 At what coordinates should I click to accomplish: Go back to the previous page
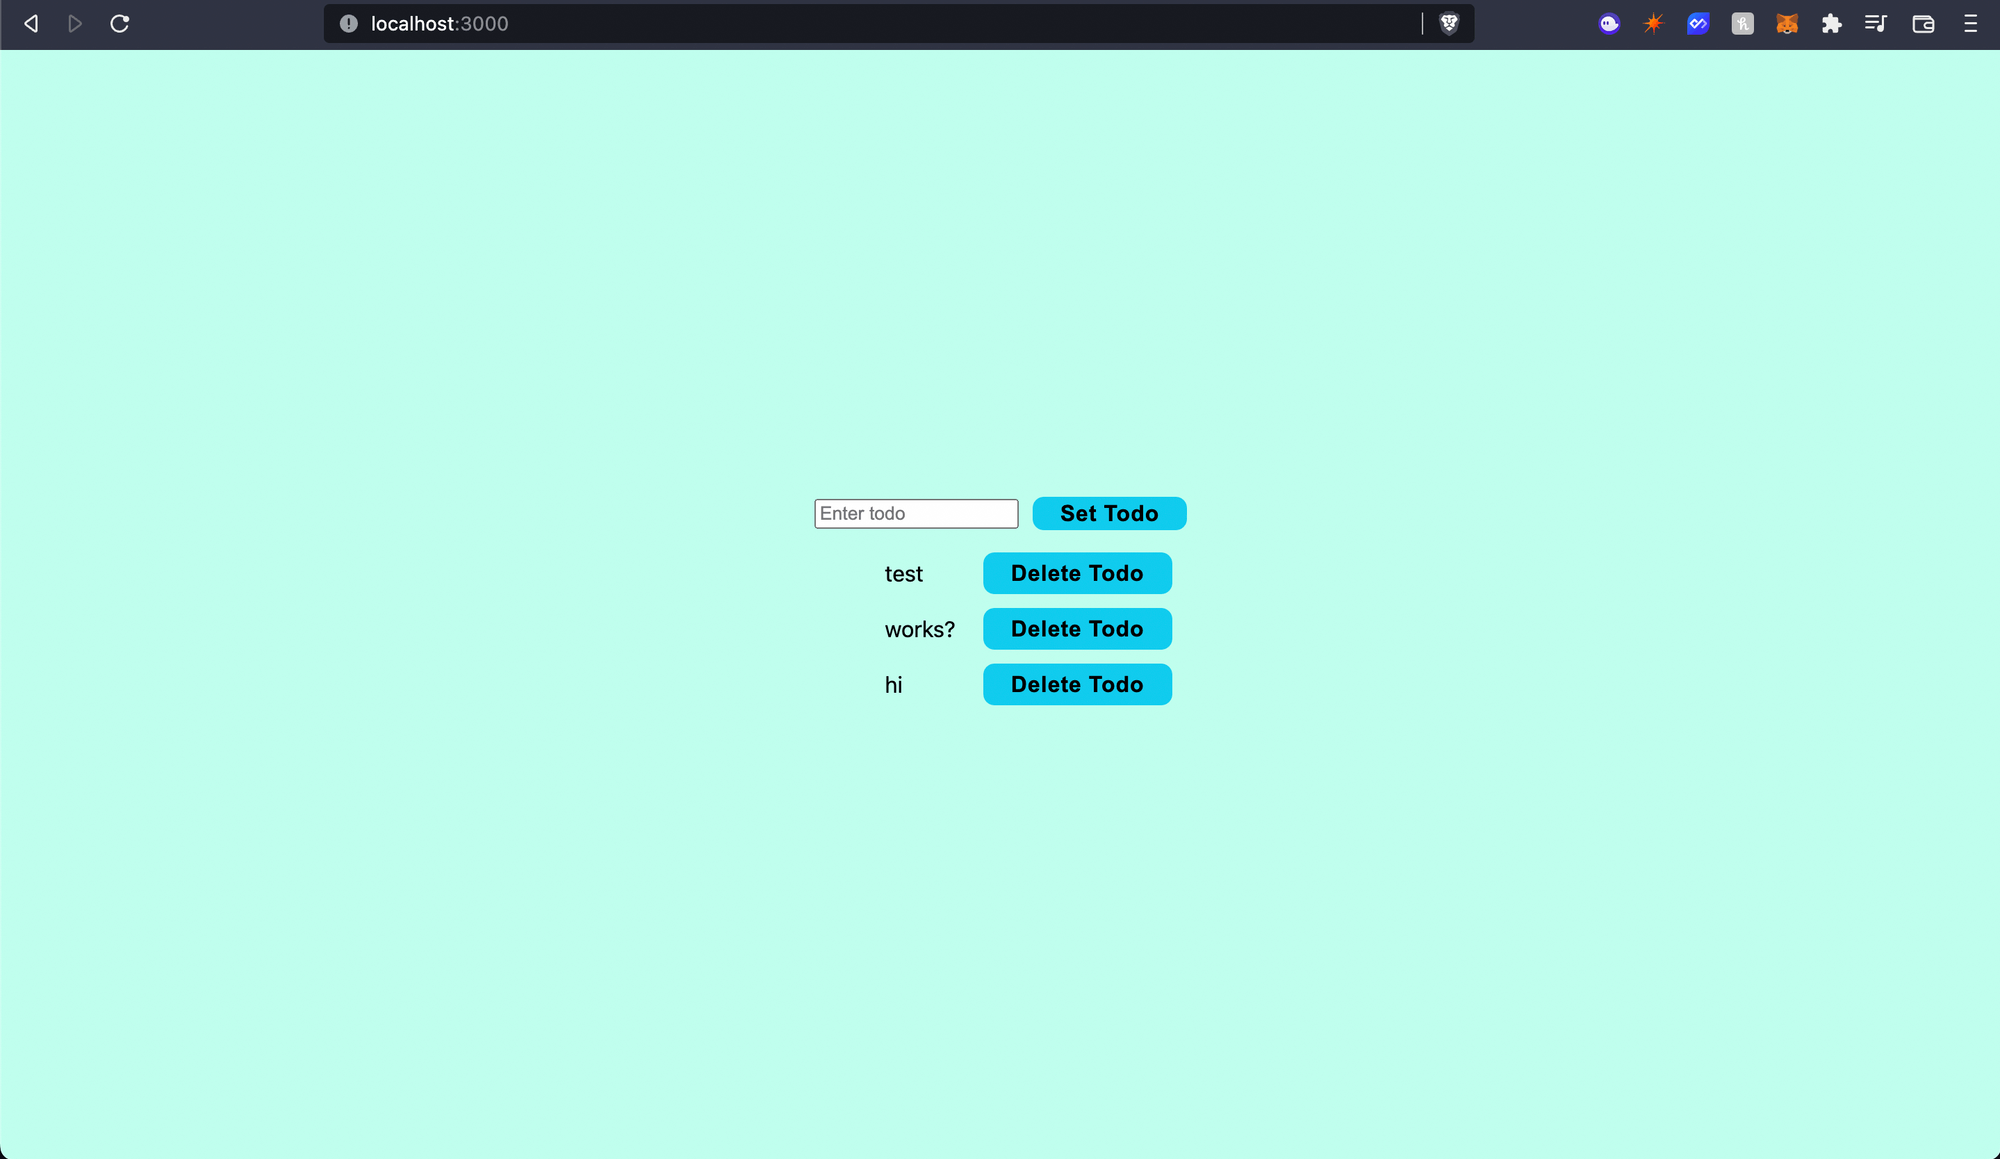pos(30,23)
